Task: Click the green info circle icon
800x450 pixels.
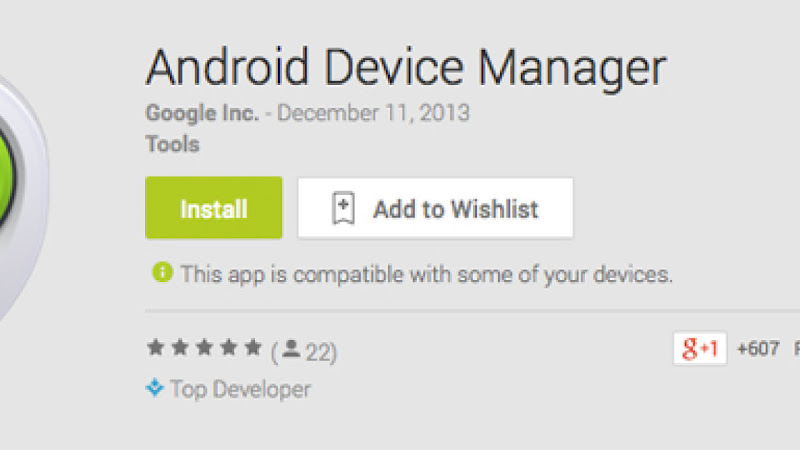Action: 163,272
